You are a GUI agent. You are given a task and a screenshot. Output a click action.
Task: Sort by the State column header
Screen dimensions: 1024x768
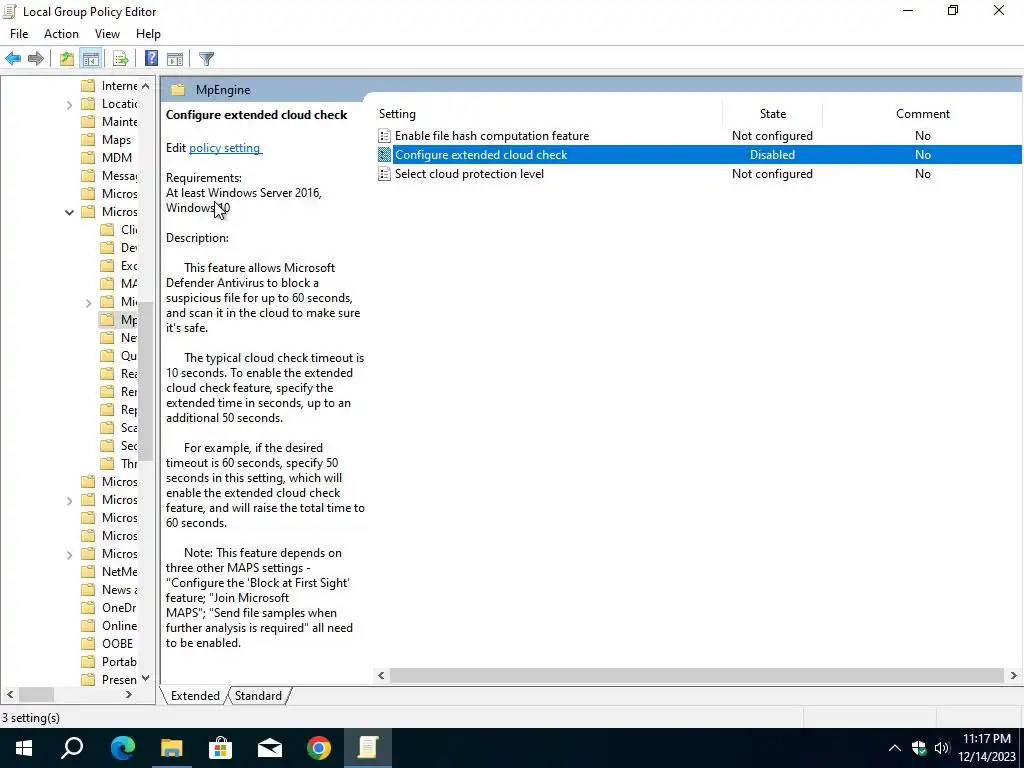click(773, 114)
